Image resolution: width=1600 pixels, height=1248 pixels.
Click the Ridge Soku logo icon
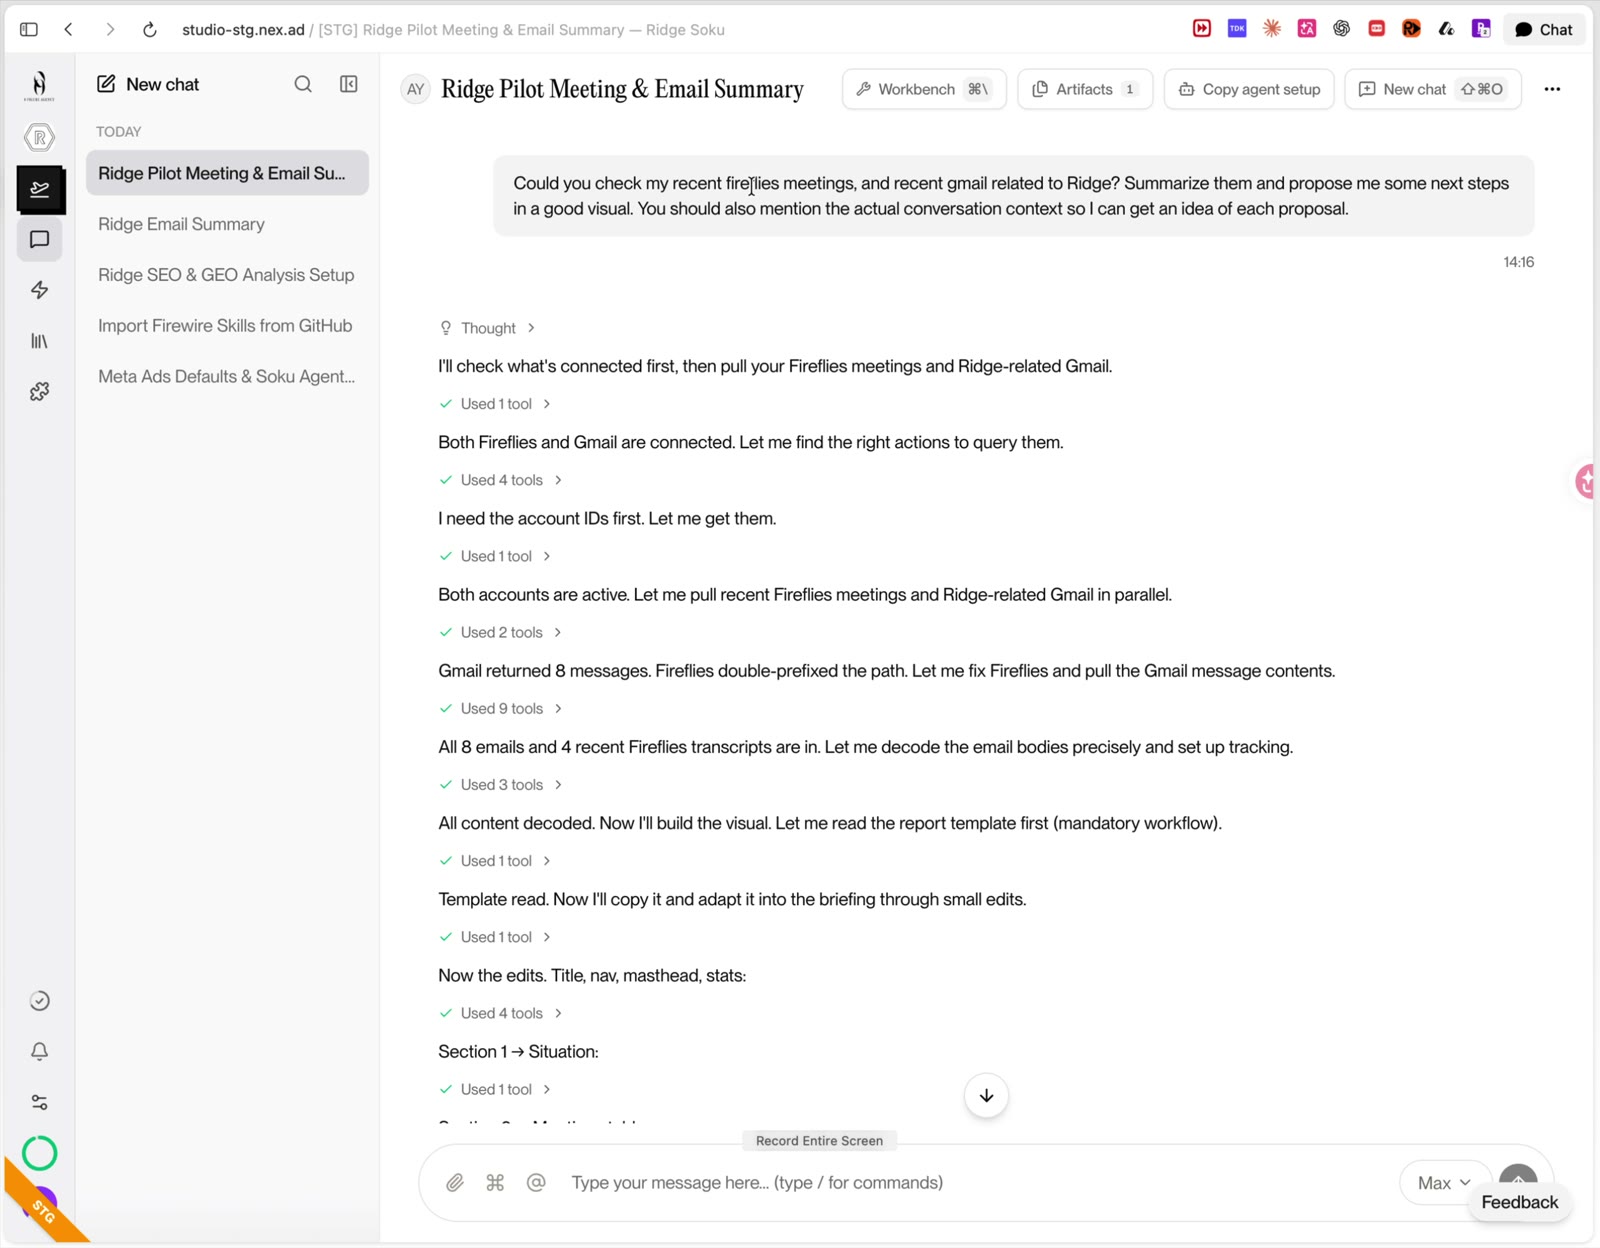[39, 85]
